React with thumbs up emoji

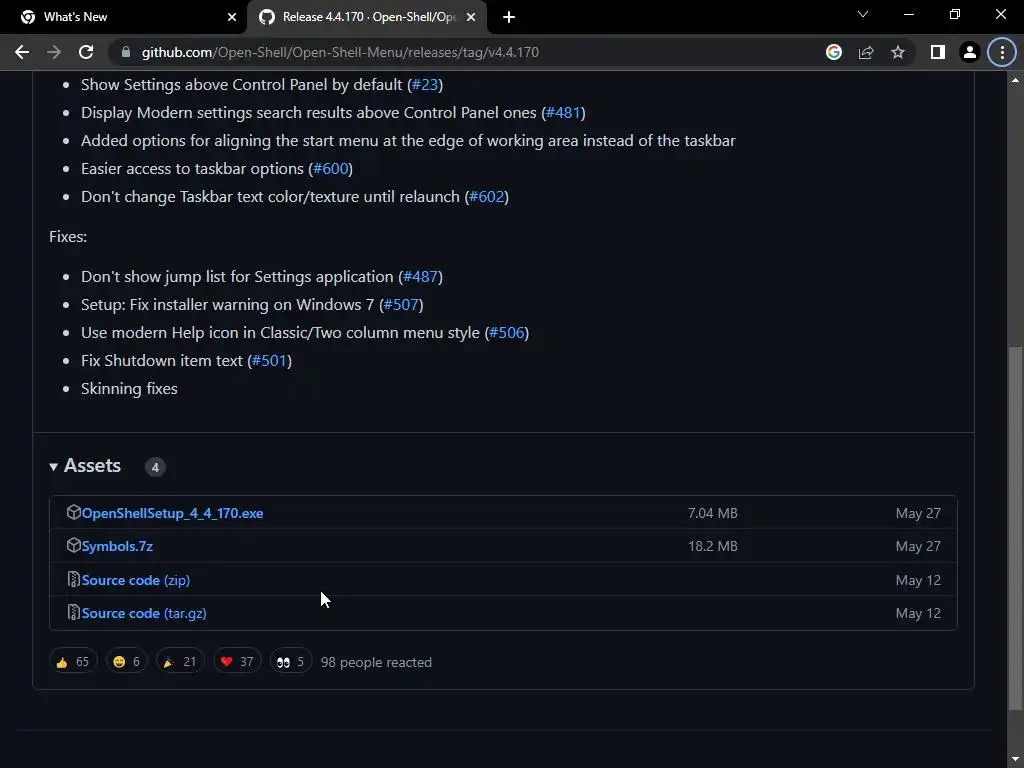pyautogui.click(x=73, y=662)
